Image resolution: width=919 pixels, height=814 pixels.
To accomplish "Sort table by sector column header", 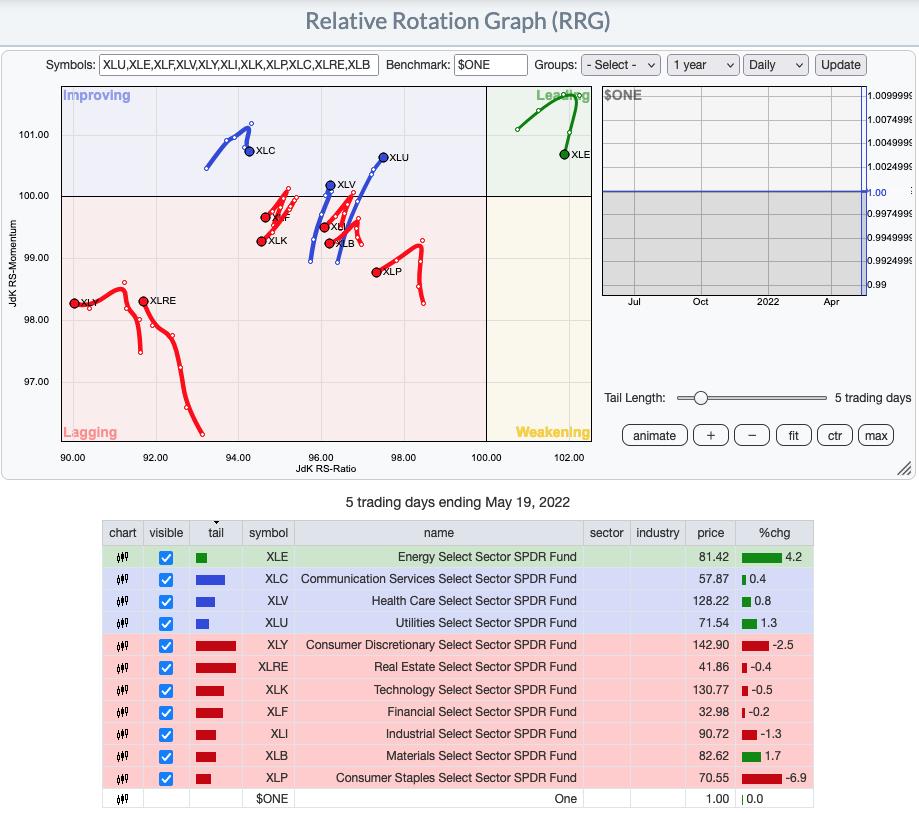I will 606,533.
